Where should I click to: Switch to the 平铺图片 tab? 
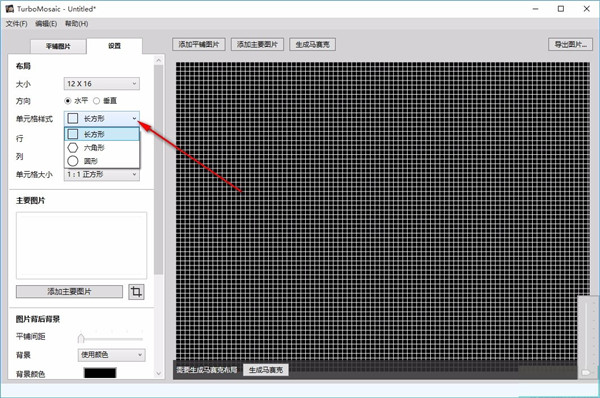[58, 46]
